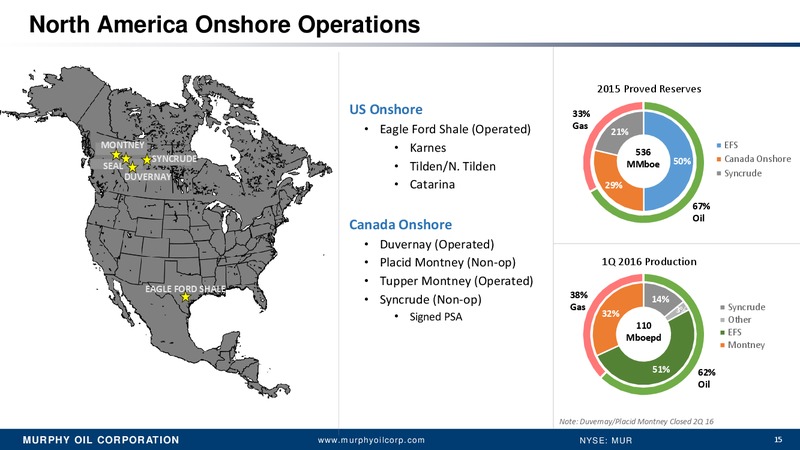Click the Canada Onshore orange legend swatch
This screenshot has height=450, width=800.
(719, 159)
